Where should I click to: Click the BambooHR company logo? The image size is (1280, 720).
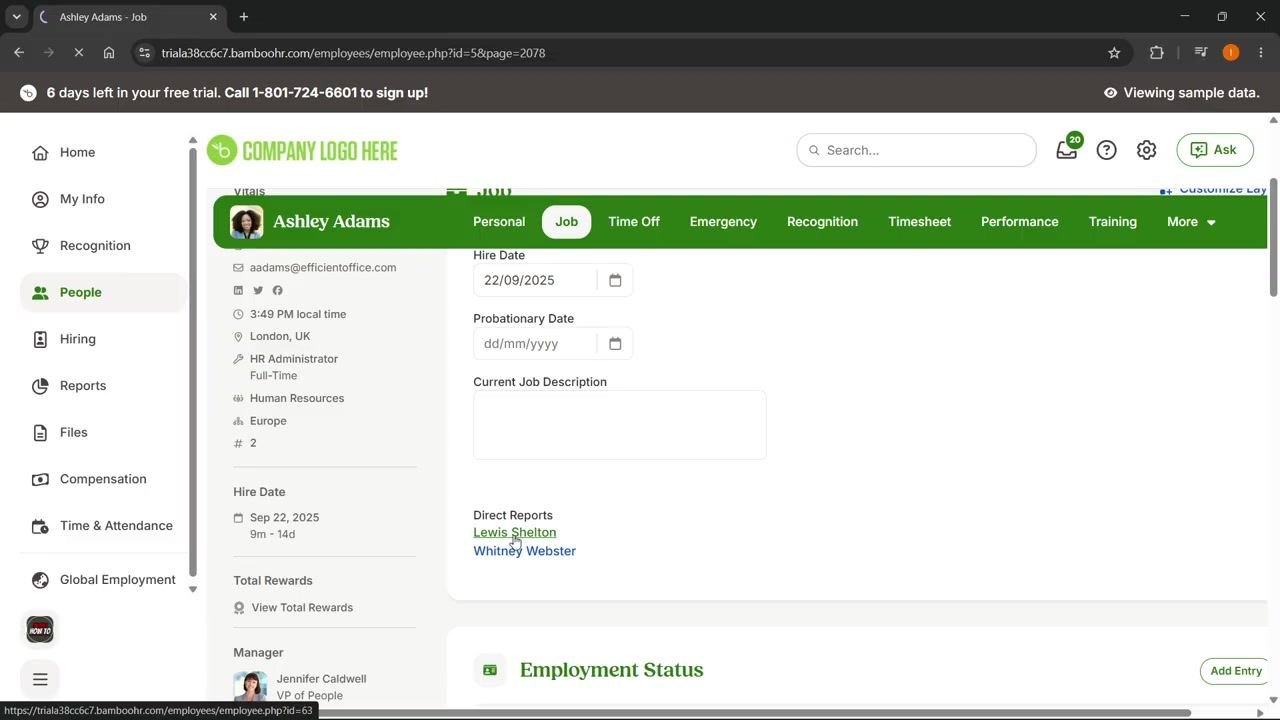[x=302, y=151]
